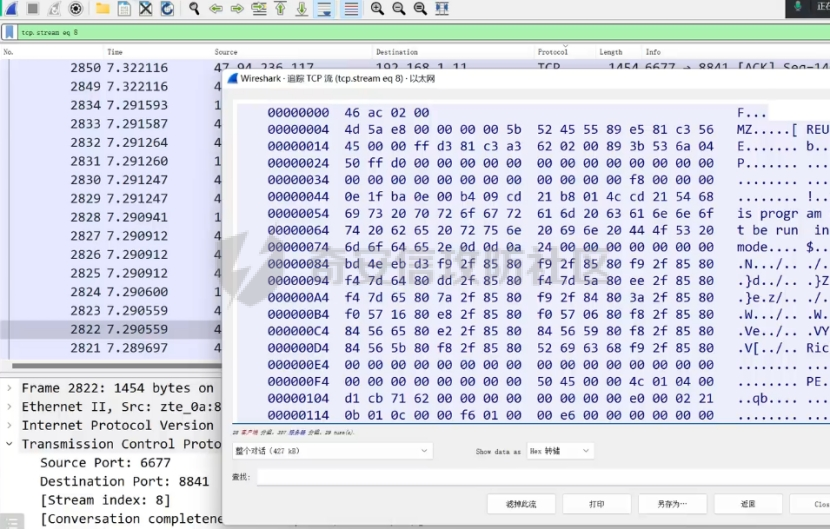Toggle packet list colorization icon

[351, 8]
